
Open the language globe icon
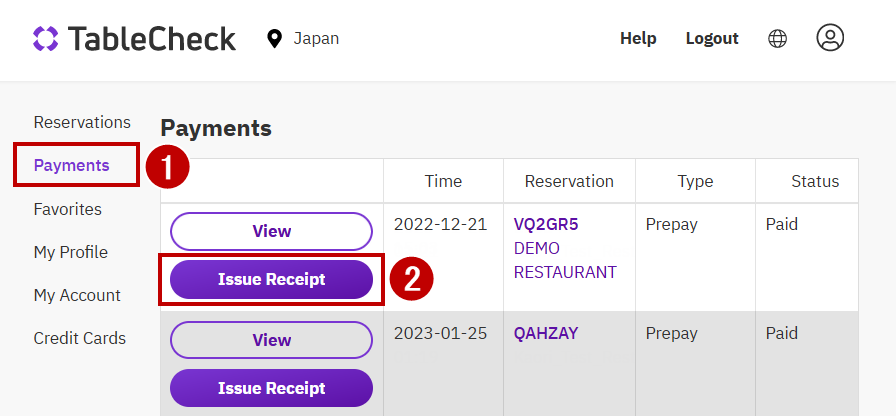(x=777, y=39)
